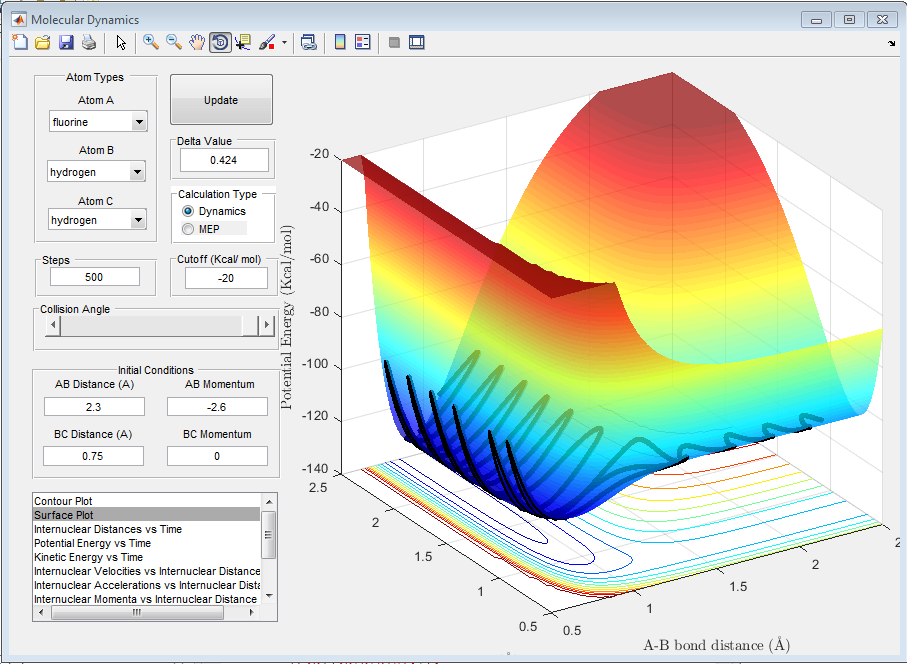Click the plot list horizontal scrollbar thumb
The image size is (907, 664).
(137, 612)
